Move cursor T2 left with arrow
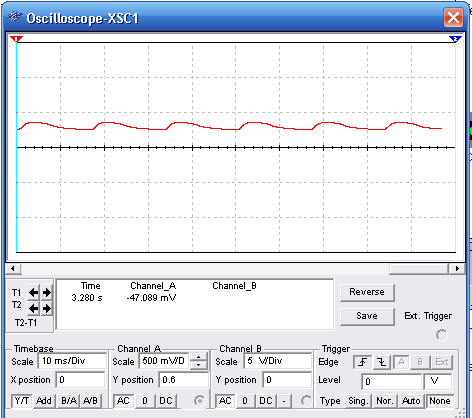Viewport: 472px width, 418px height. point(33,308)
